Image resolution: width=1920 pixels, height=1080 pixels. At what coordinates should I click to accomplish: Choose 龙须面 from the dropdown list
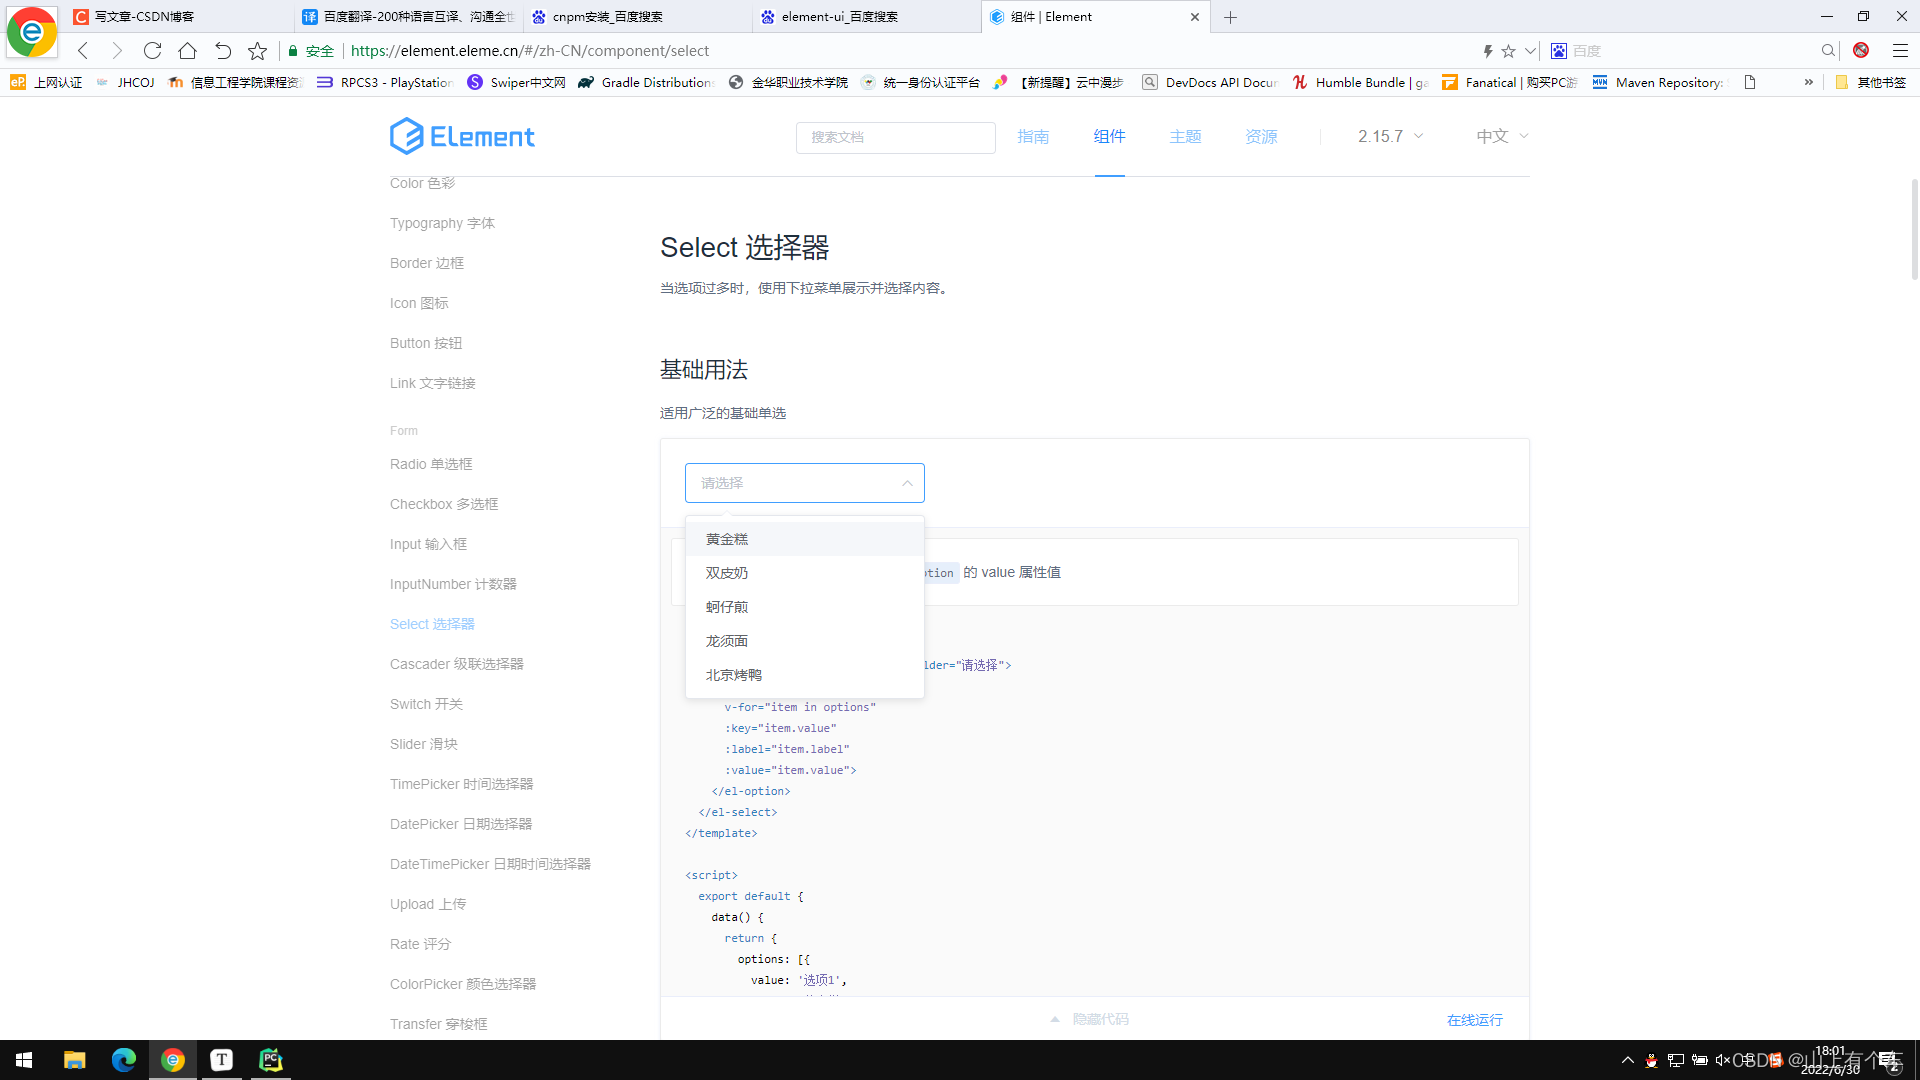pos(804,641)
